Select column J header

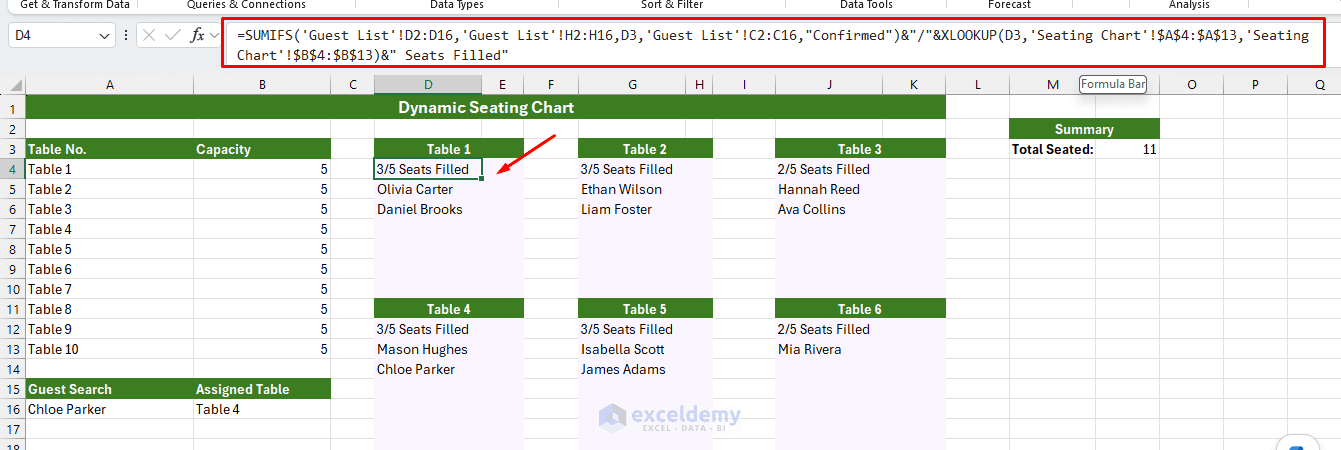pos(829,86)
